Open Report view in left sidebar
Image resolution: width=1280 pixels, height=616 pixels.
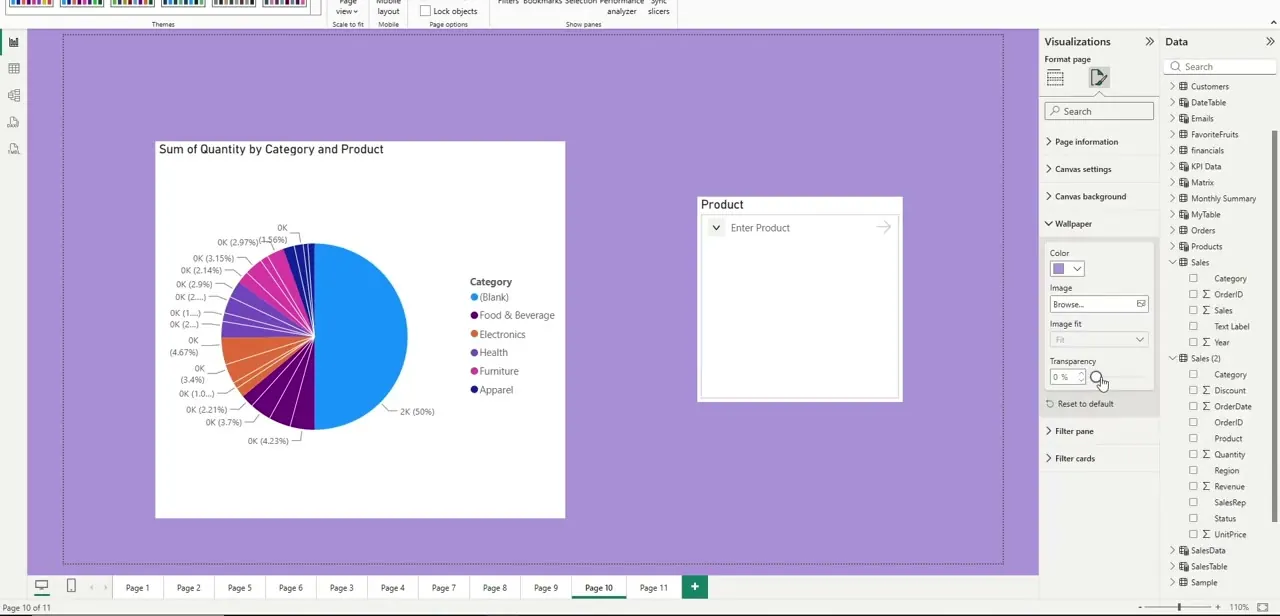tap(14, 42)
